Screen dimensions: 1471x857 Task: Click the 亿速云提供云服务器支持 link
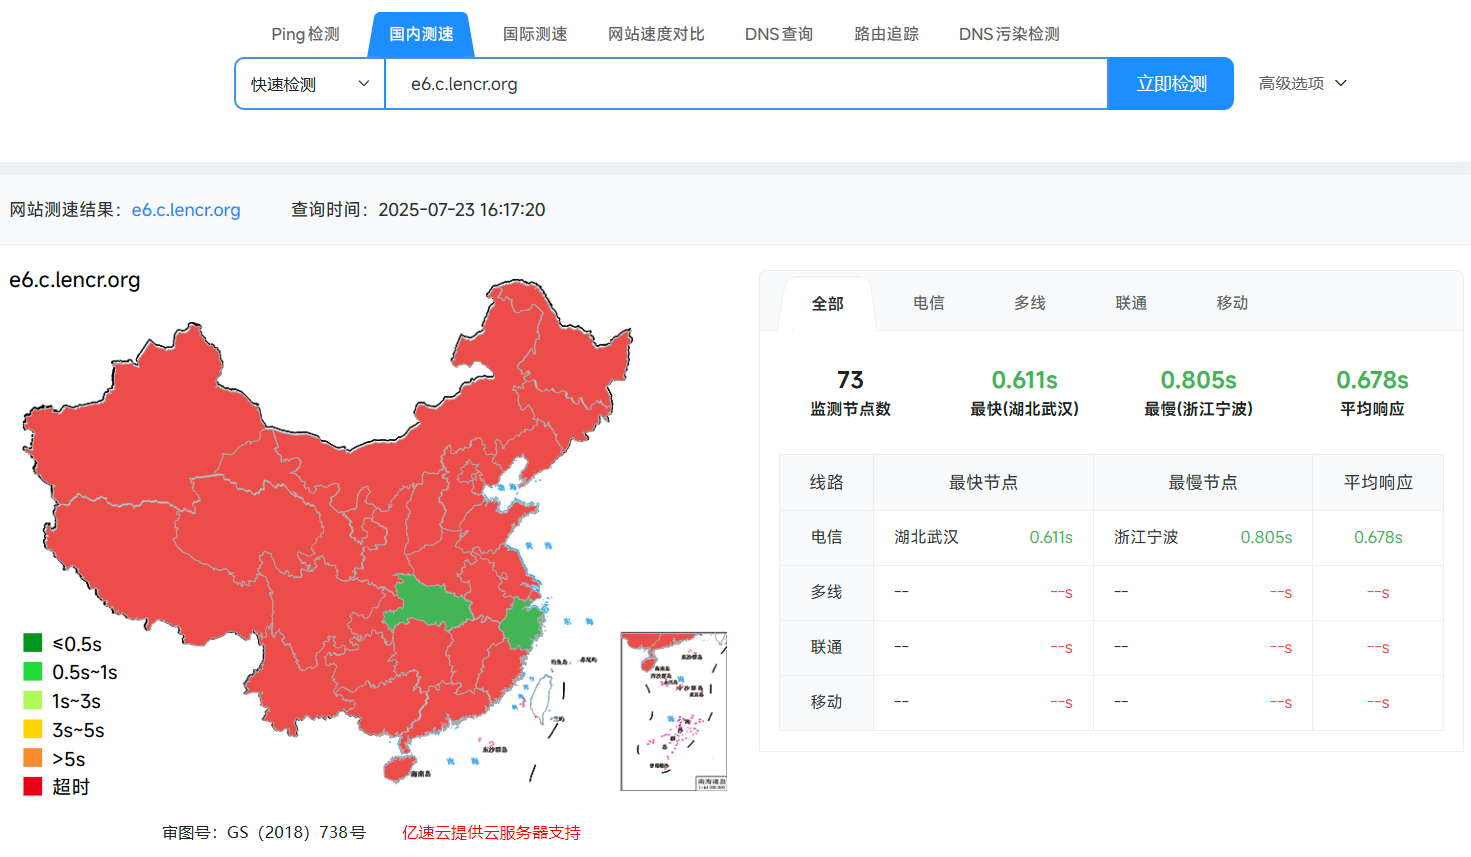489,831
